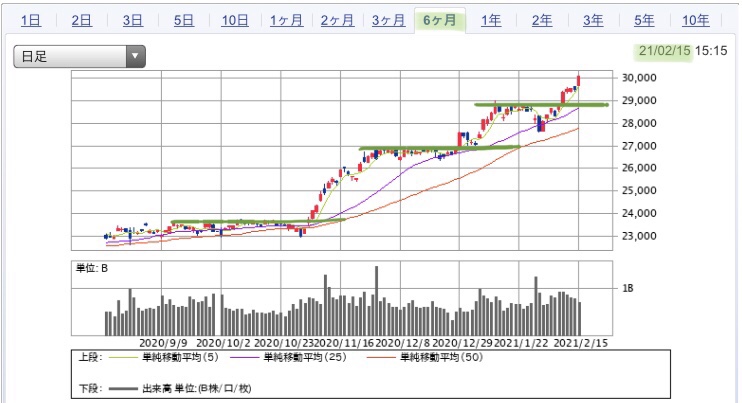The height and width of the screenshot is (403, 742).
Task: Select the 2日 period tab
Action: click(x=81, y=20)
